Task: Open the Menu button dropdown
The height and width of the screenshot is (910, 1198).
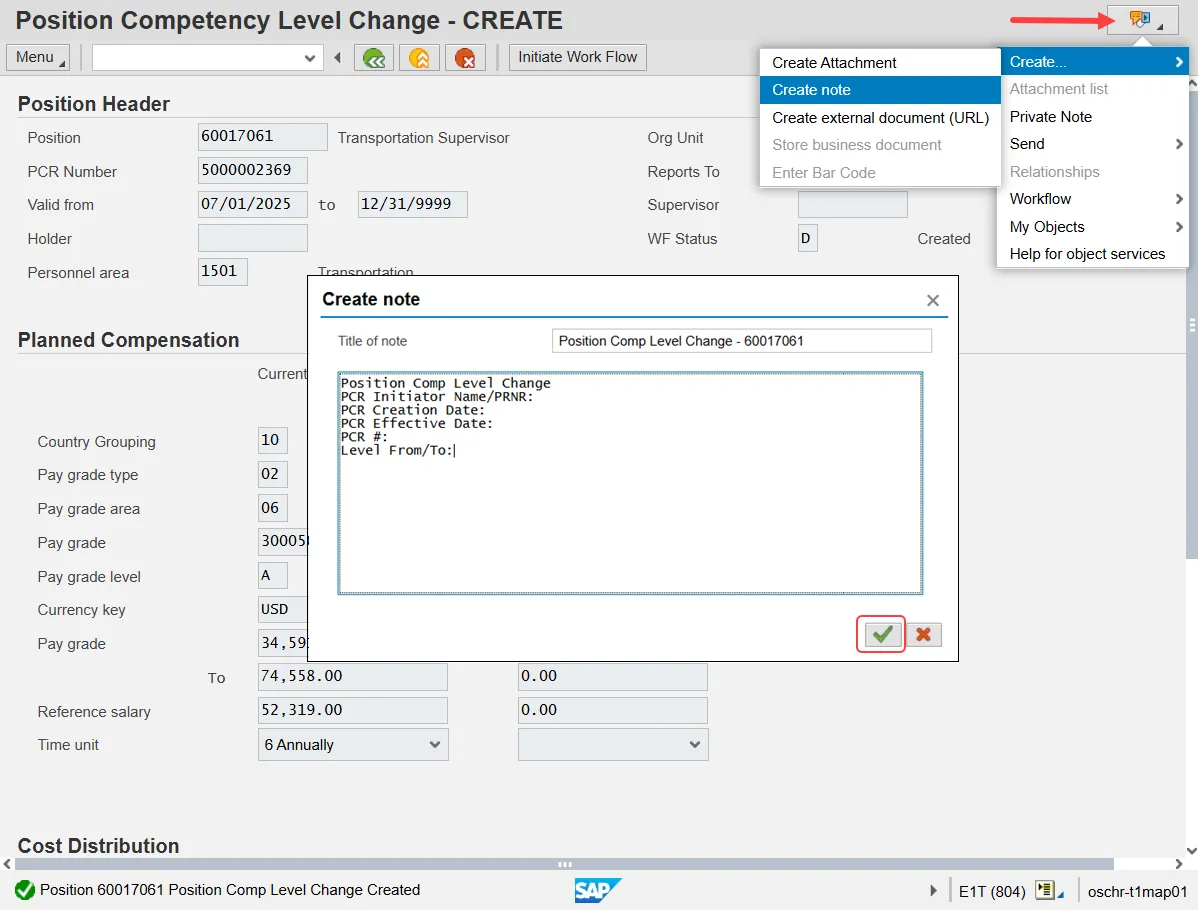Action: point(38,58)
